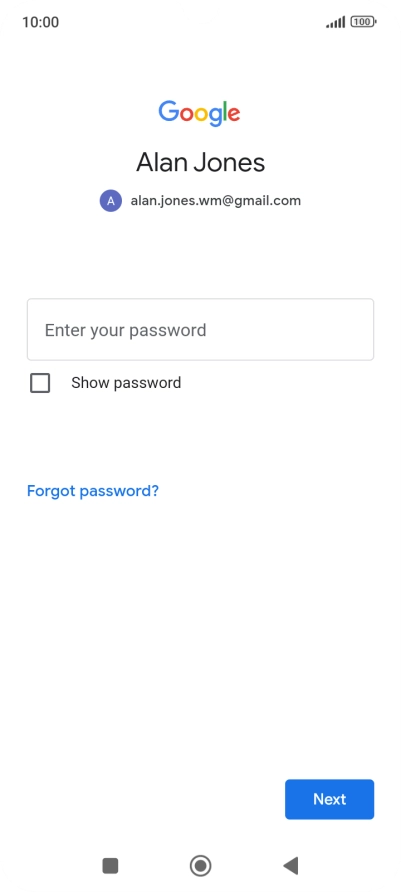The height and width of the screenshot is (892, 401).
Task: Go back using the triangle navigation button
Action: pyautogui.click(x=291, y=866)
